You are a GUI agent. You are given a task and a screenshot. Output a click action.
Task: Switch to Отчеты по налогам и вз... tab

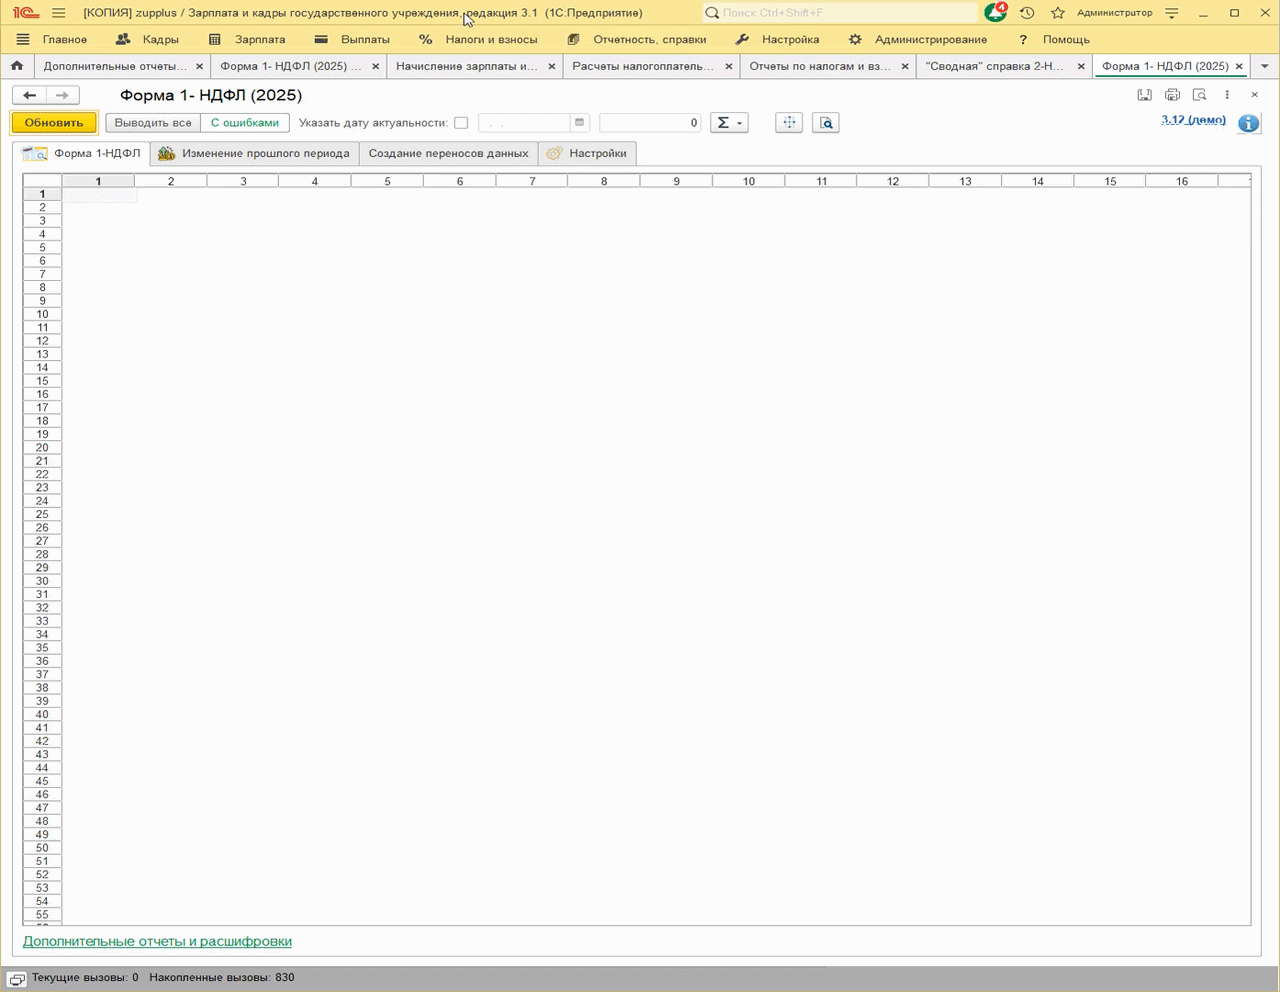pos(820,66)
